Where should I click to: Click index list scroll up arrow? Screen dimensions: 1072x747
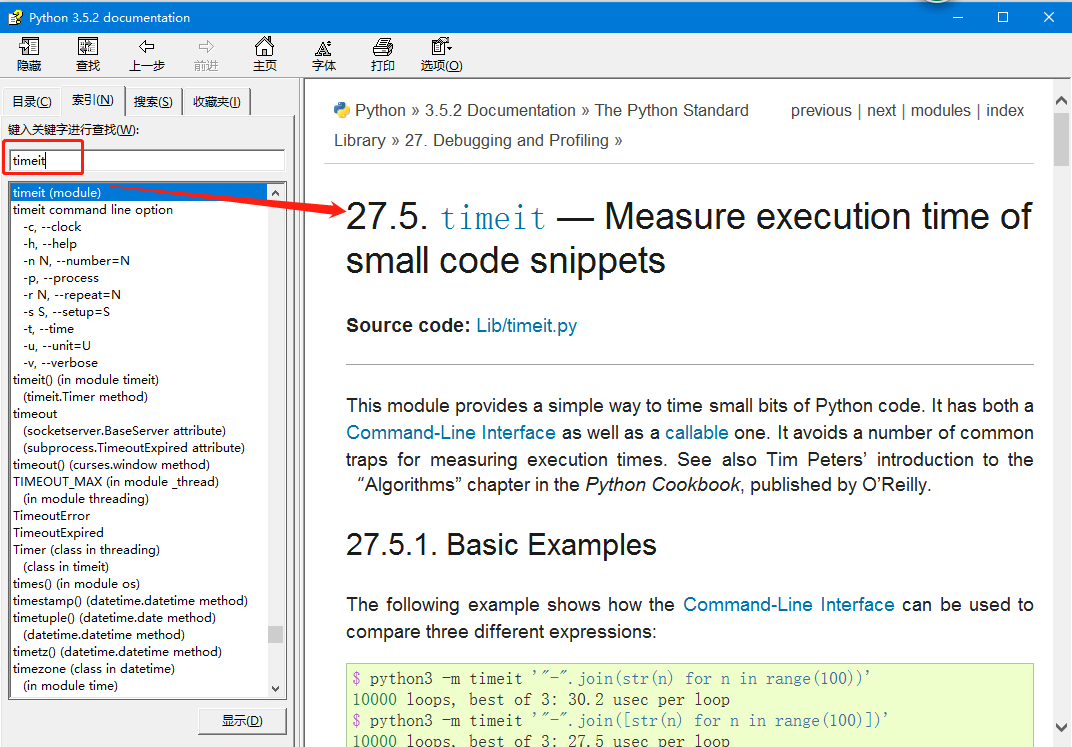pos(276,193)
